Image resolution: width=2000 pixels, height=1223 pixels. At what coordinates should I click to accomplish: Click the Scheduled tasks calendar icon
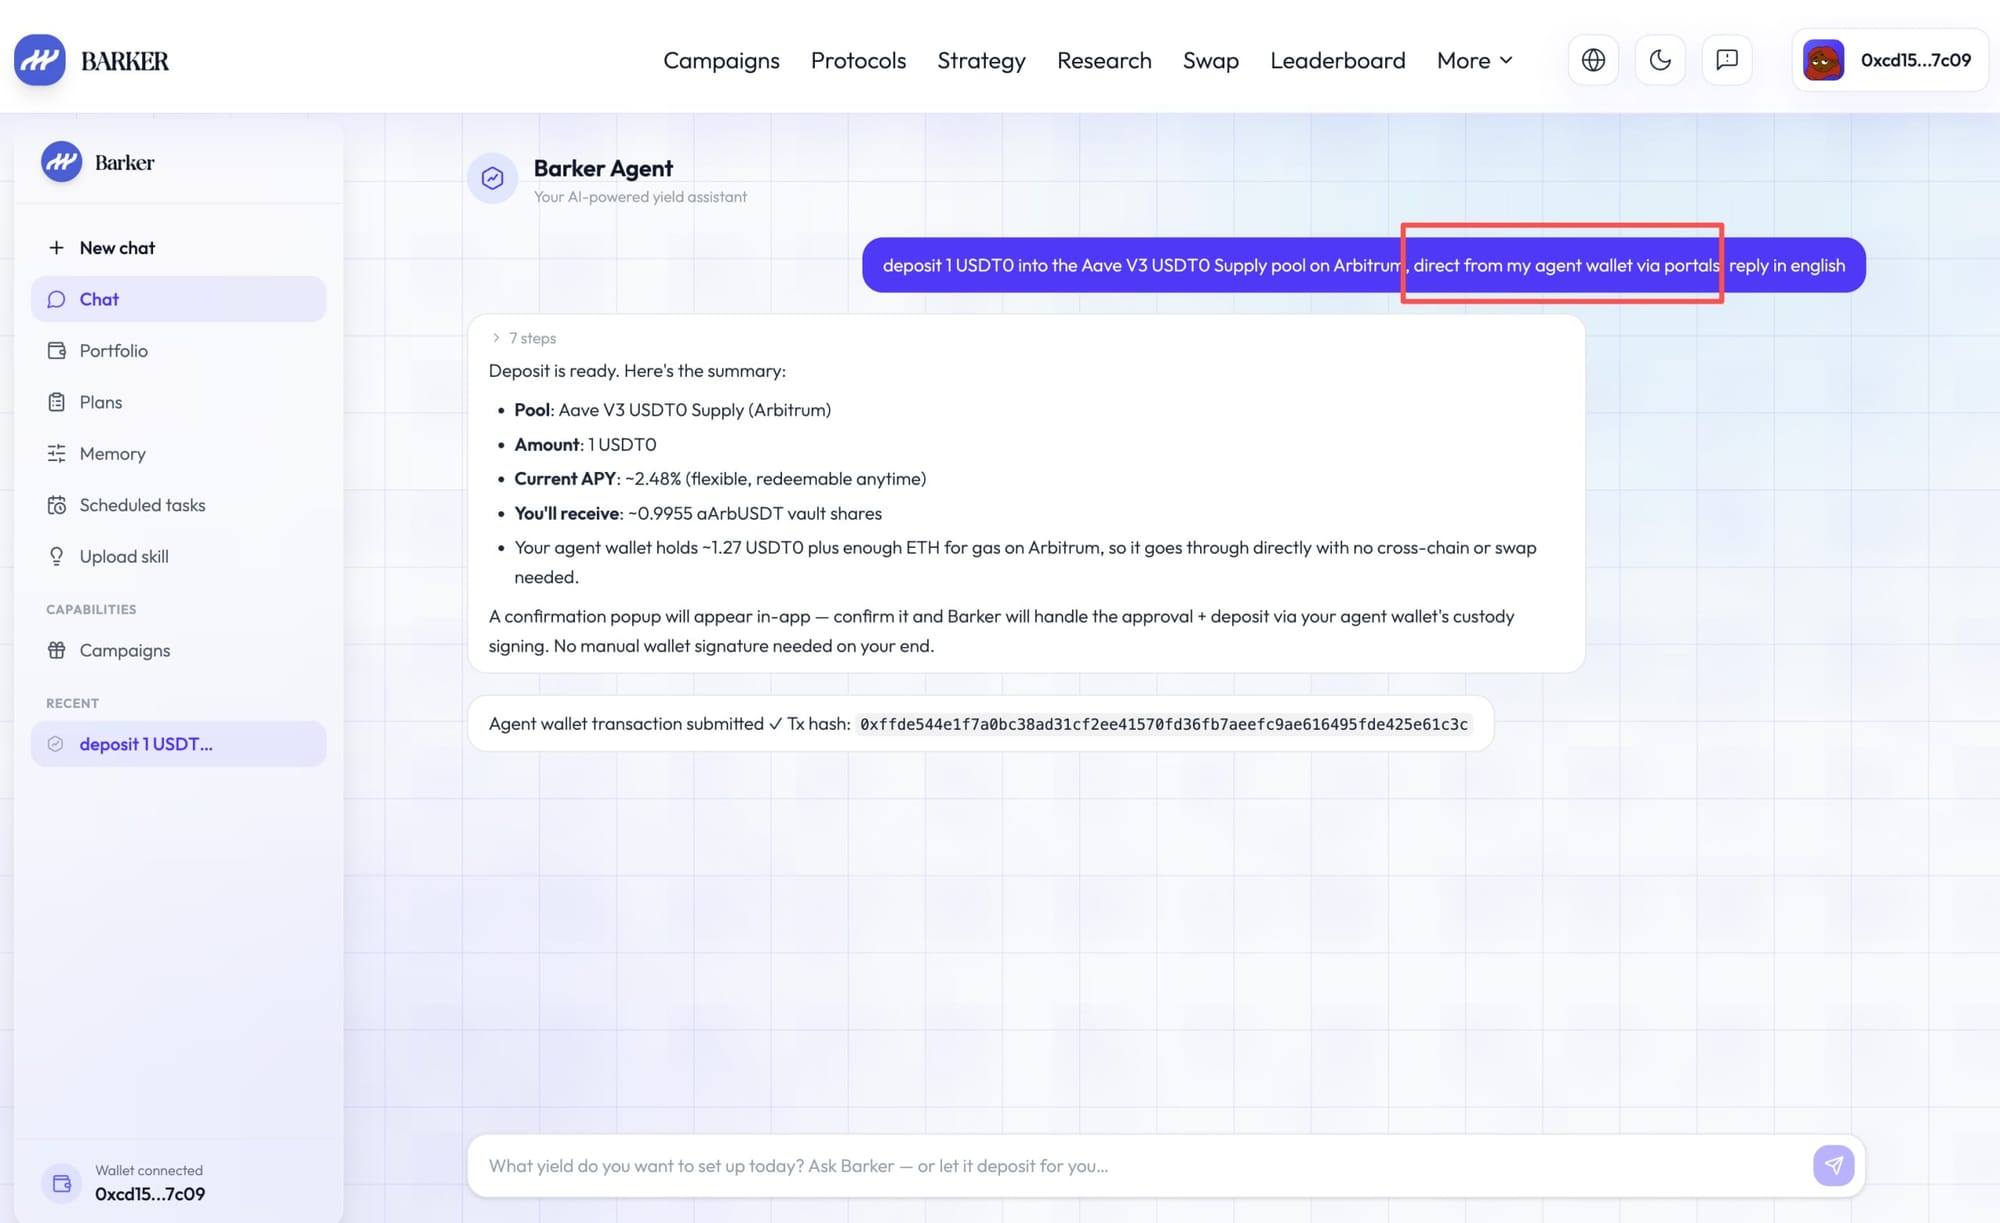[56, 505]
